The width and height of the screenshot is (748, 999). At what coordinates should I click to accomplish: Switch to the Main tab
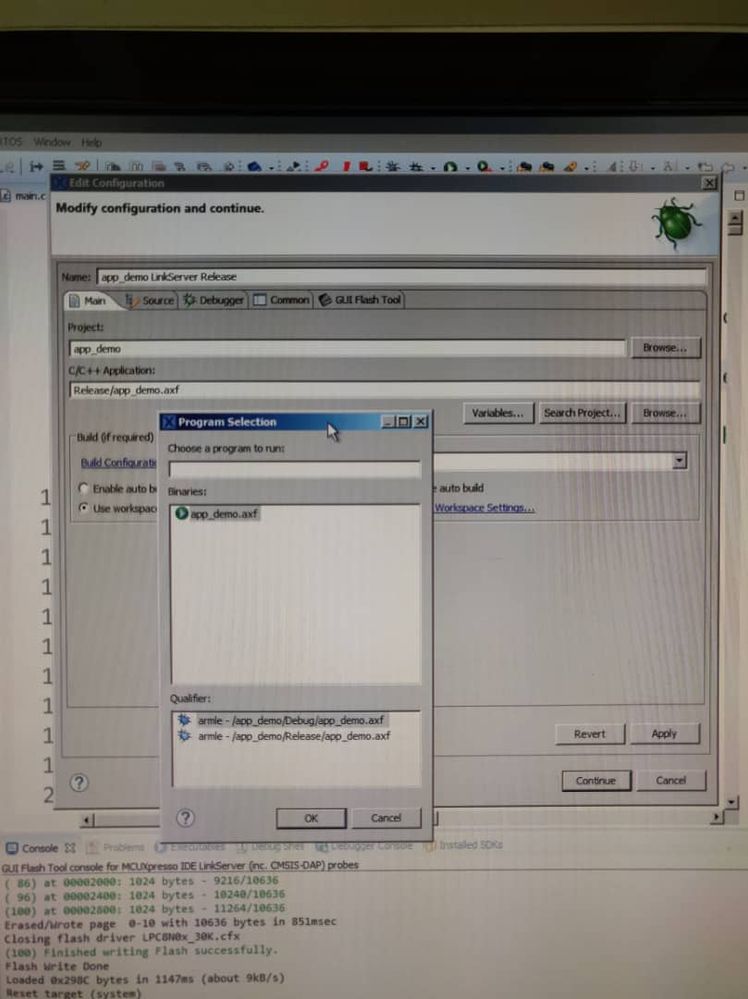click(x=88, y=300)
